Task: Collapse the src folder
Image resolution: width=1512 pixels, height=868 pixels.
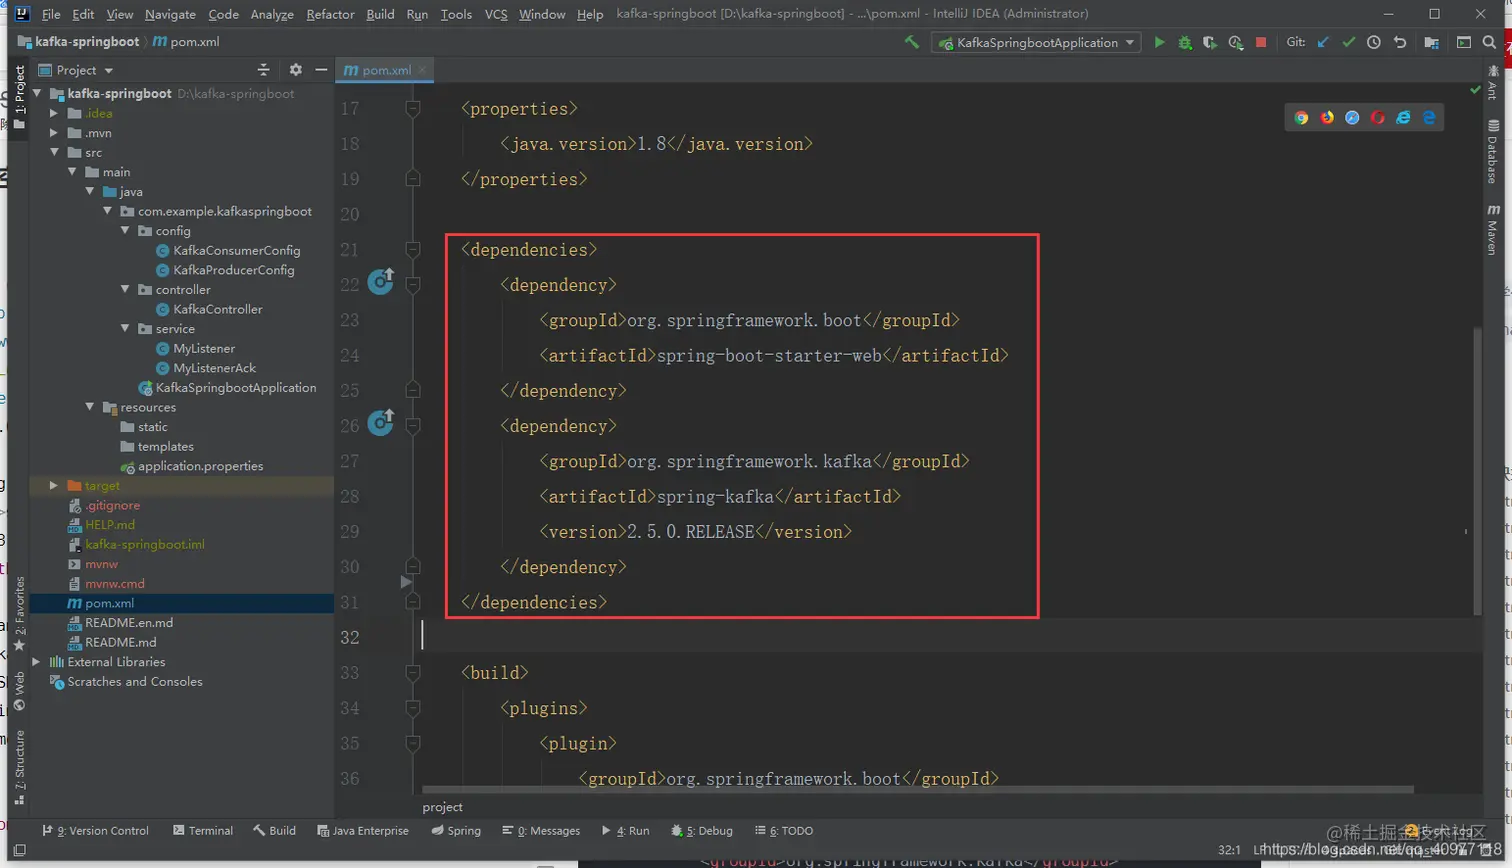Action: (x=54, y=152)
